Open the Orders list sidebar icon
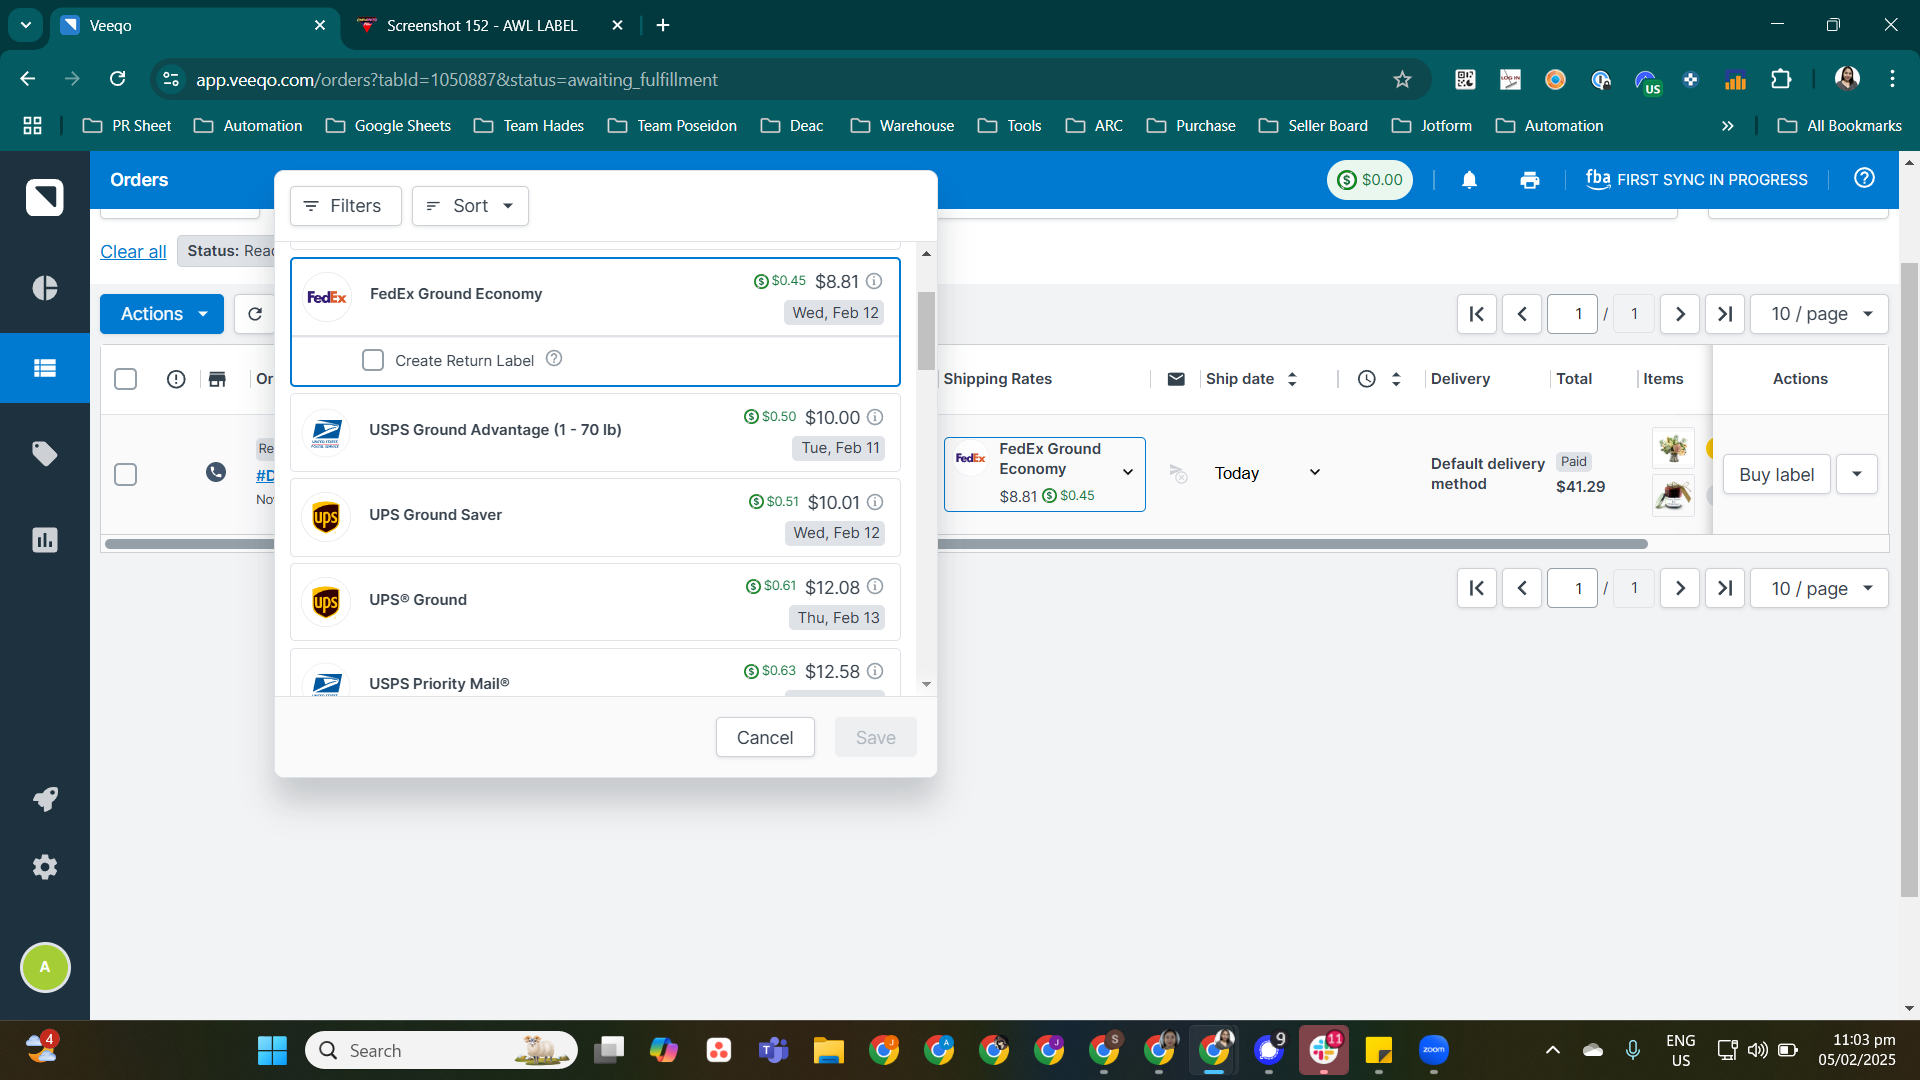The image size is (1920, 1080). (x=45, y=368)
